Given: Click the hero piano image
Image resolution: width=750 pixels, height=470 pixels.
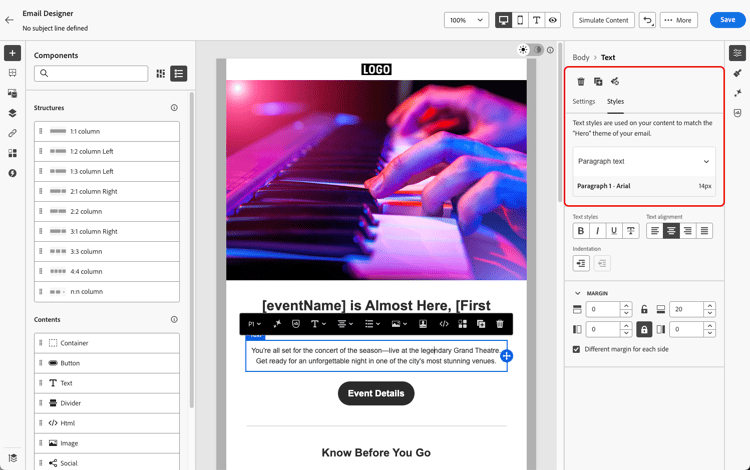Looking at the screenshot, I should 376,180.
